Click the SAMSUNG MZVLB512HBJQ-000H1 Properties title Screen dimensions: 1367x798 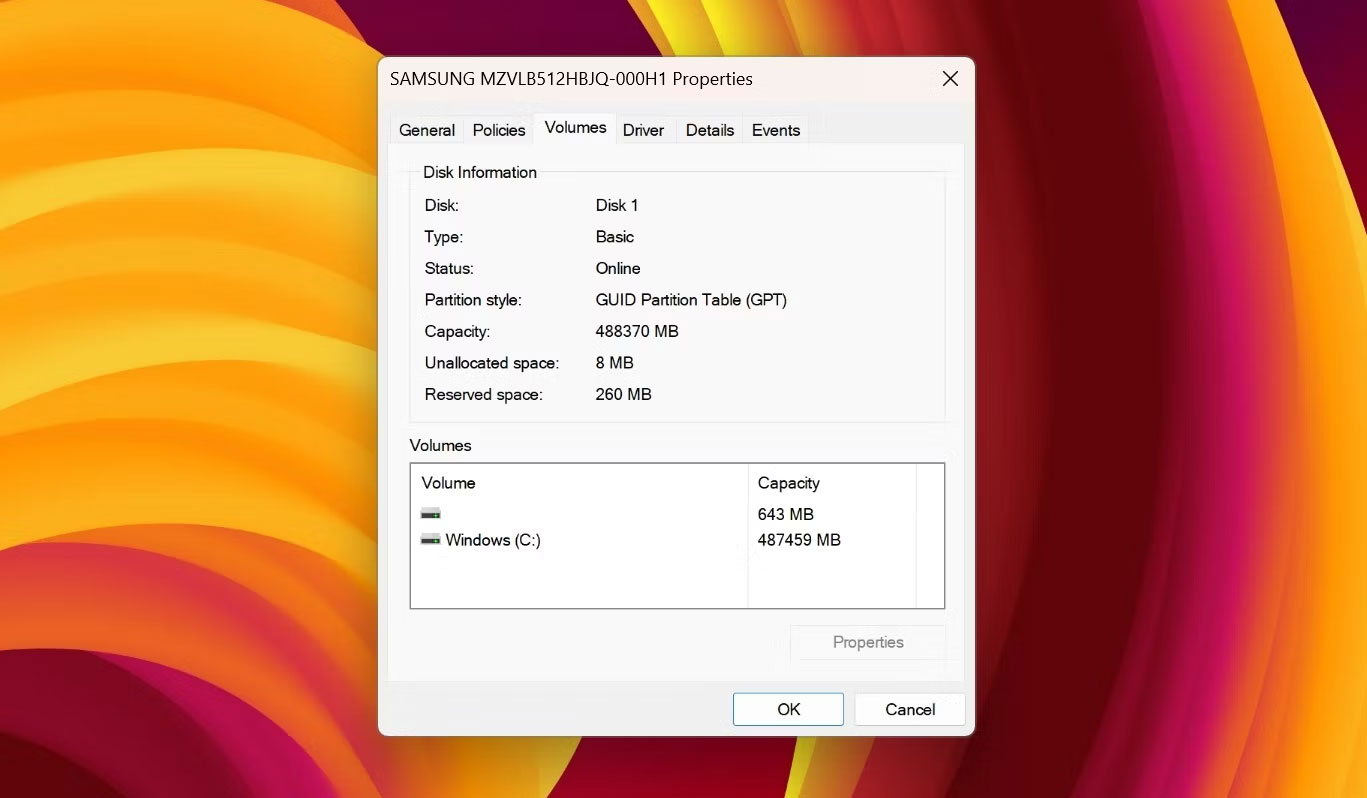pos(571,79)
